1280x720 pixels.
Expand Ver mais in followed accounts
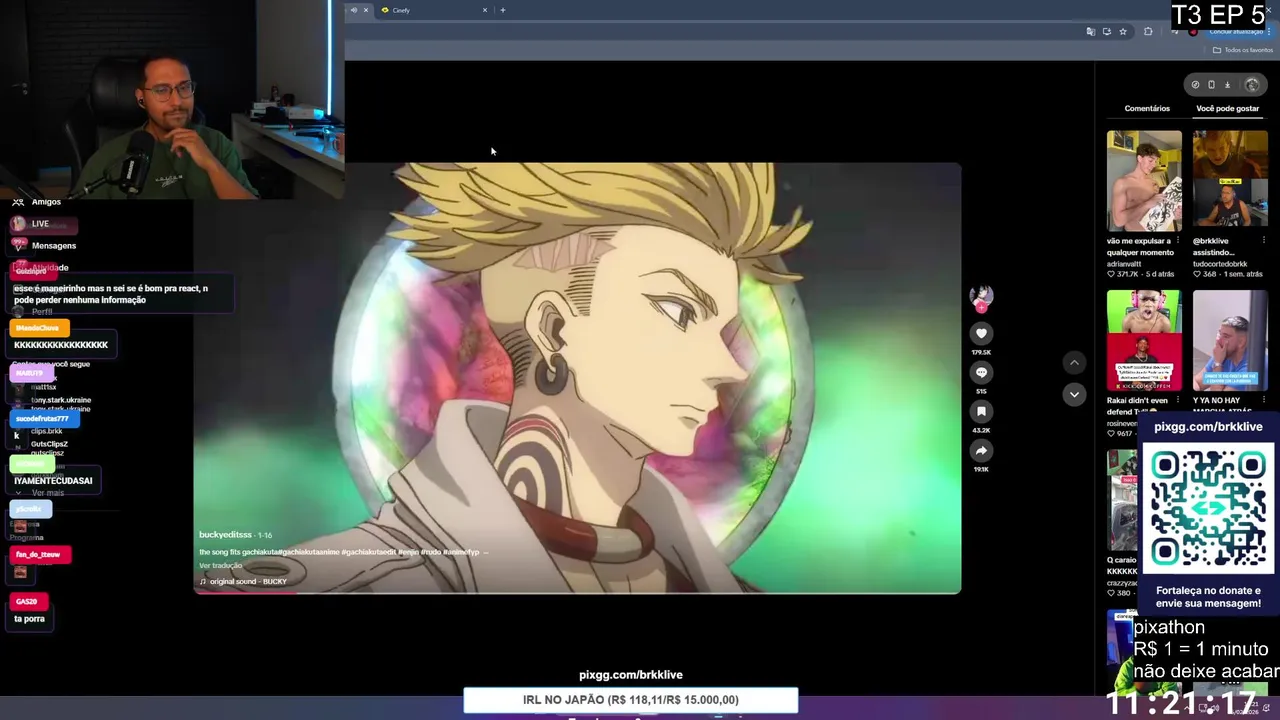(48, 493)
